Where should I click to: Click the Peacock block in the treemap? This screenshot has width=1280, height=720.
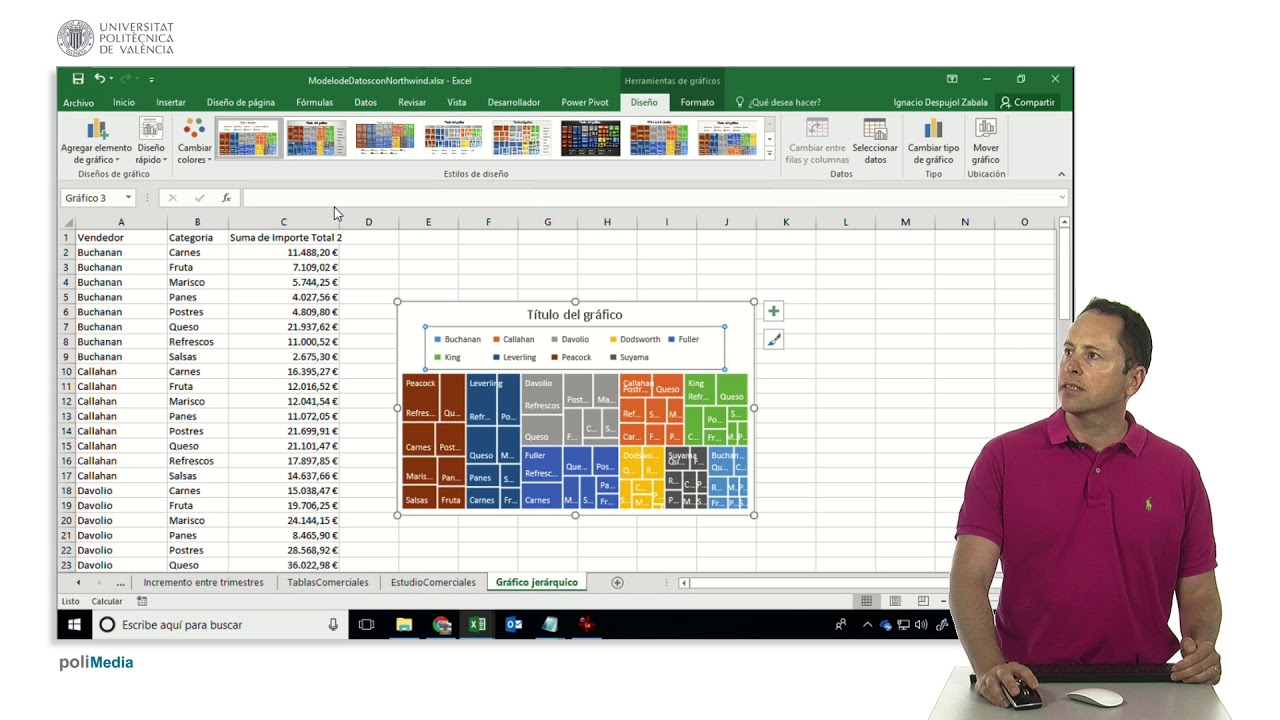[x=432, y=441]
